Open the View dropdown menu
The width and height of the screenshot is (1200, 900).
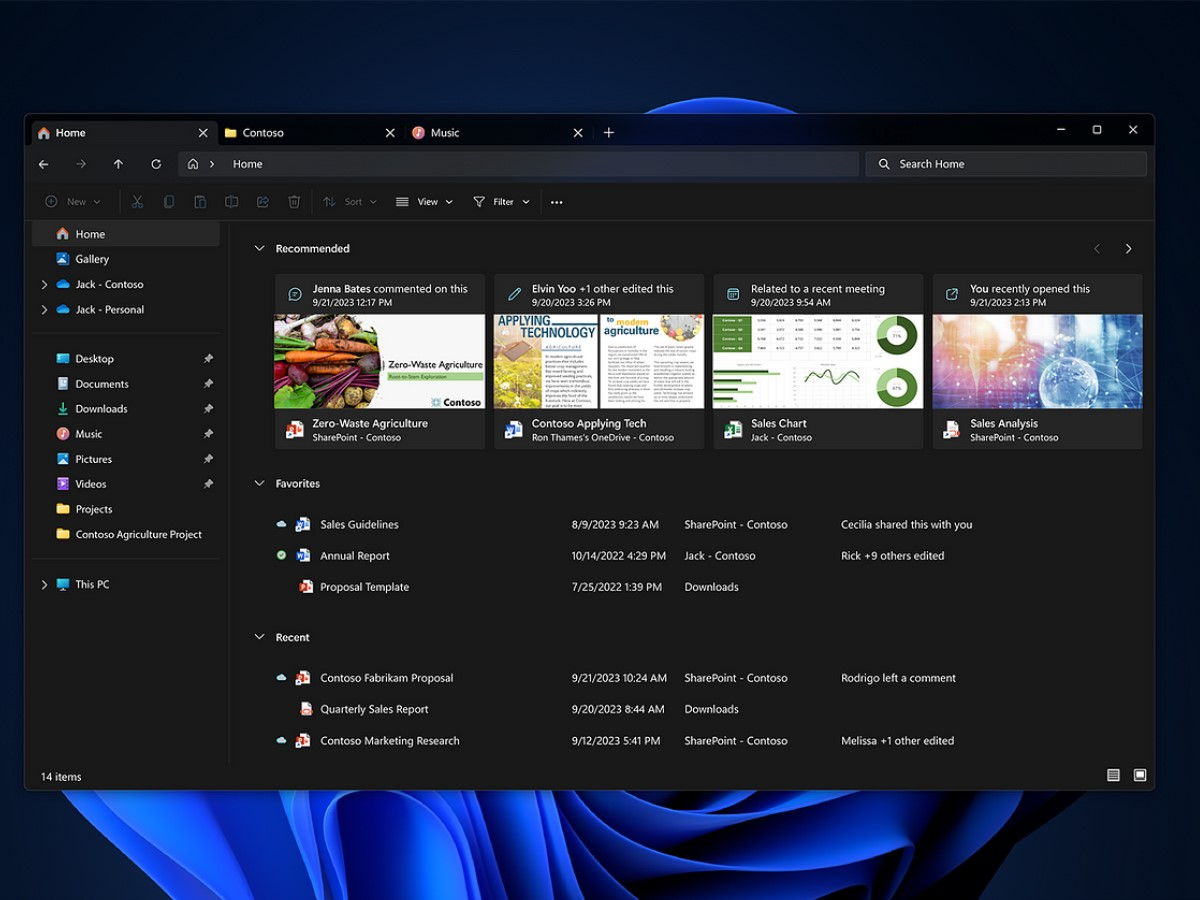[425, 202]
